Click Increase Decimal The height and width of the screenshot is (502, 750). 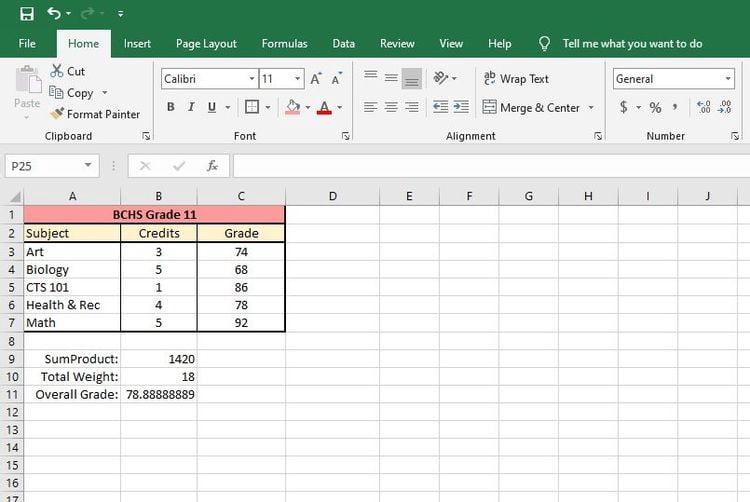click(704, 107)
